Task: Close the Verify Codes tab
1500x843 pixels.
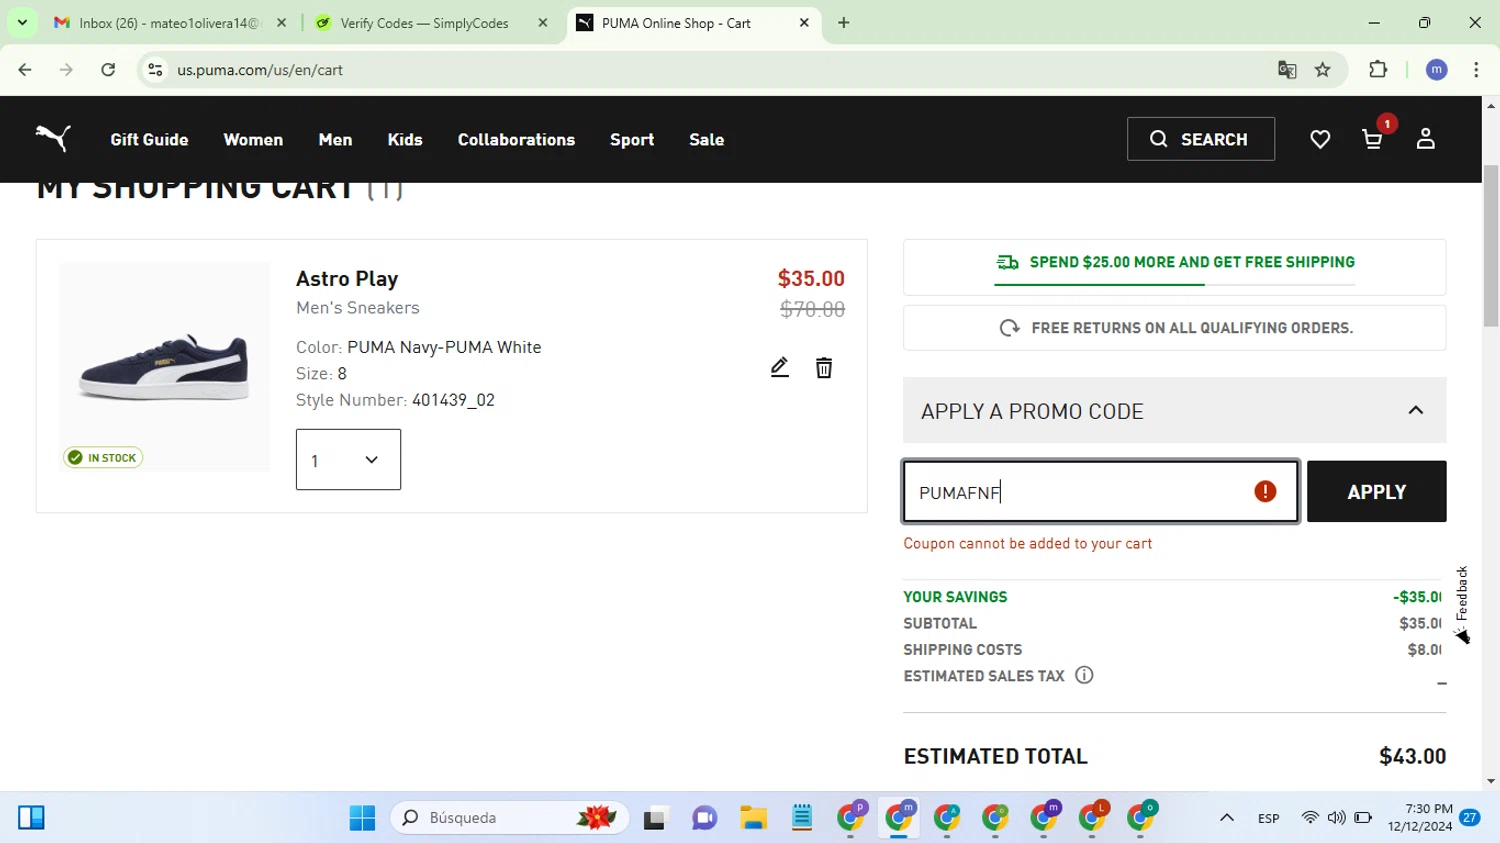Action: pos(543,22)
